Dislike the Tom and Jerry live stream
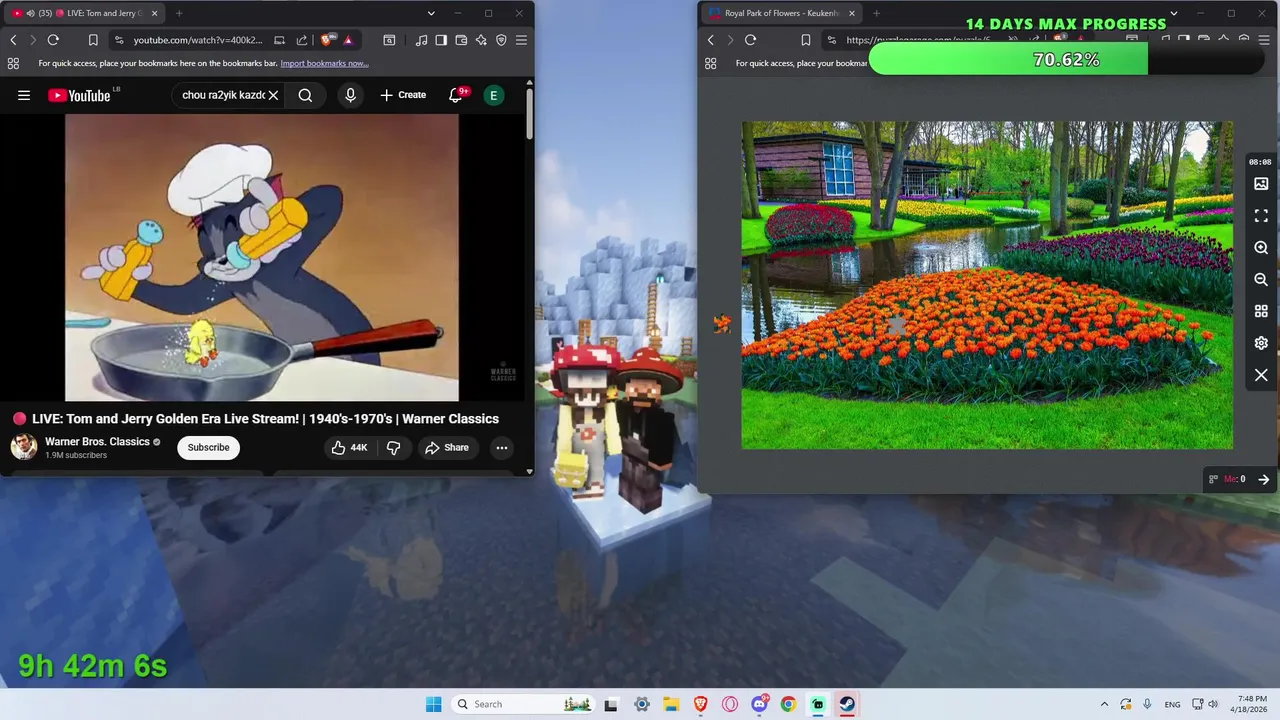Viewport: 1280px width, 720px height. click(393, 447)
